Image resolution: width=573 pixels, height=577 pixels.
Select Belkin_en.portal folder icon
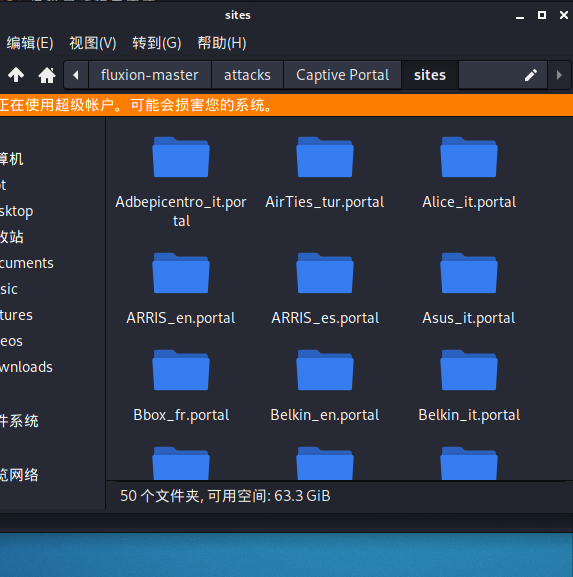[x=325, y=370]
